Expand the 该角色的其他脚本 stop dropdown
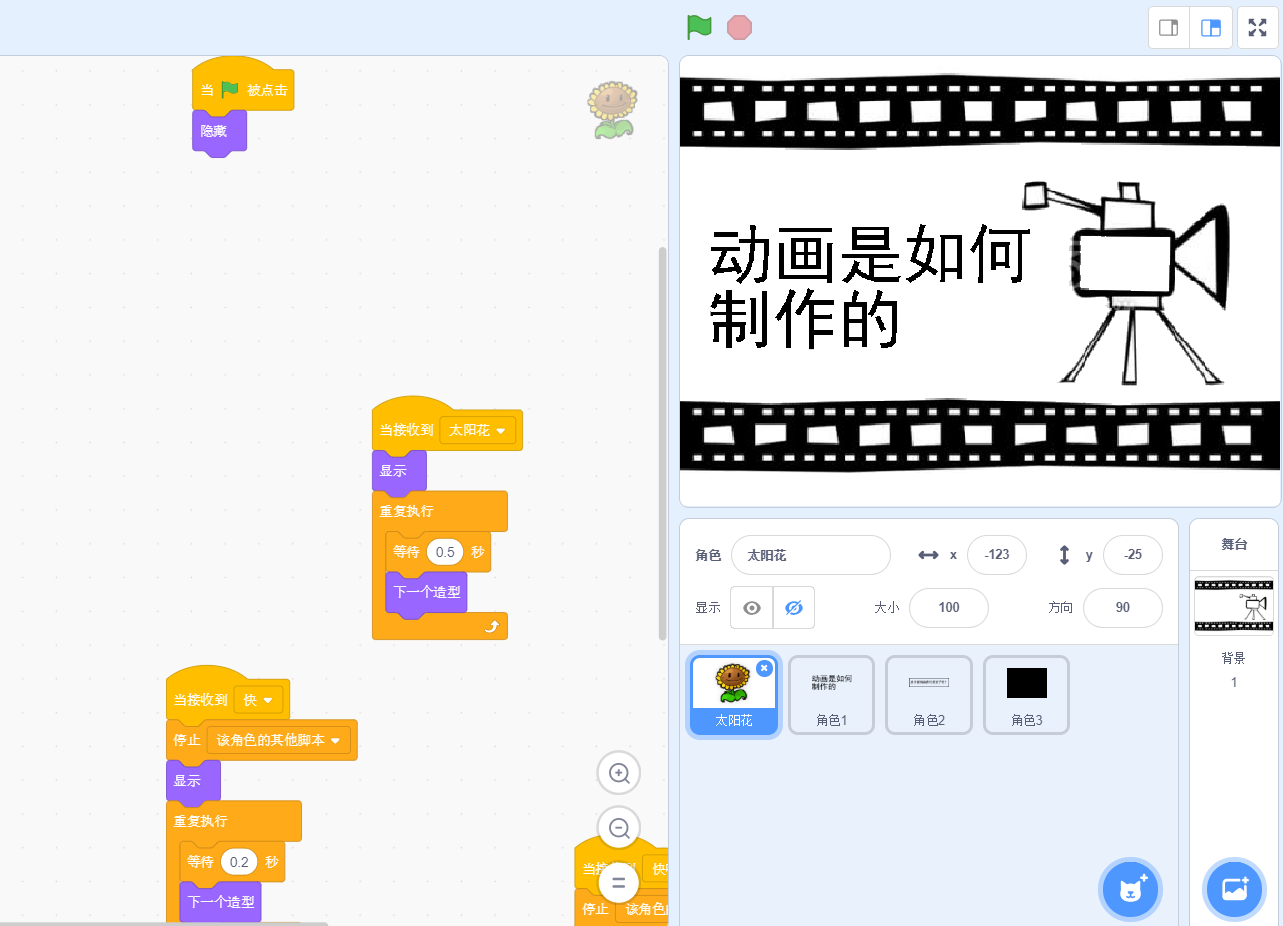The width and height of the screenshot is (1283, 926). point(280,740)
